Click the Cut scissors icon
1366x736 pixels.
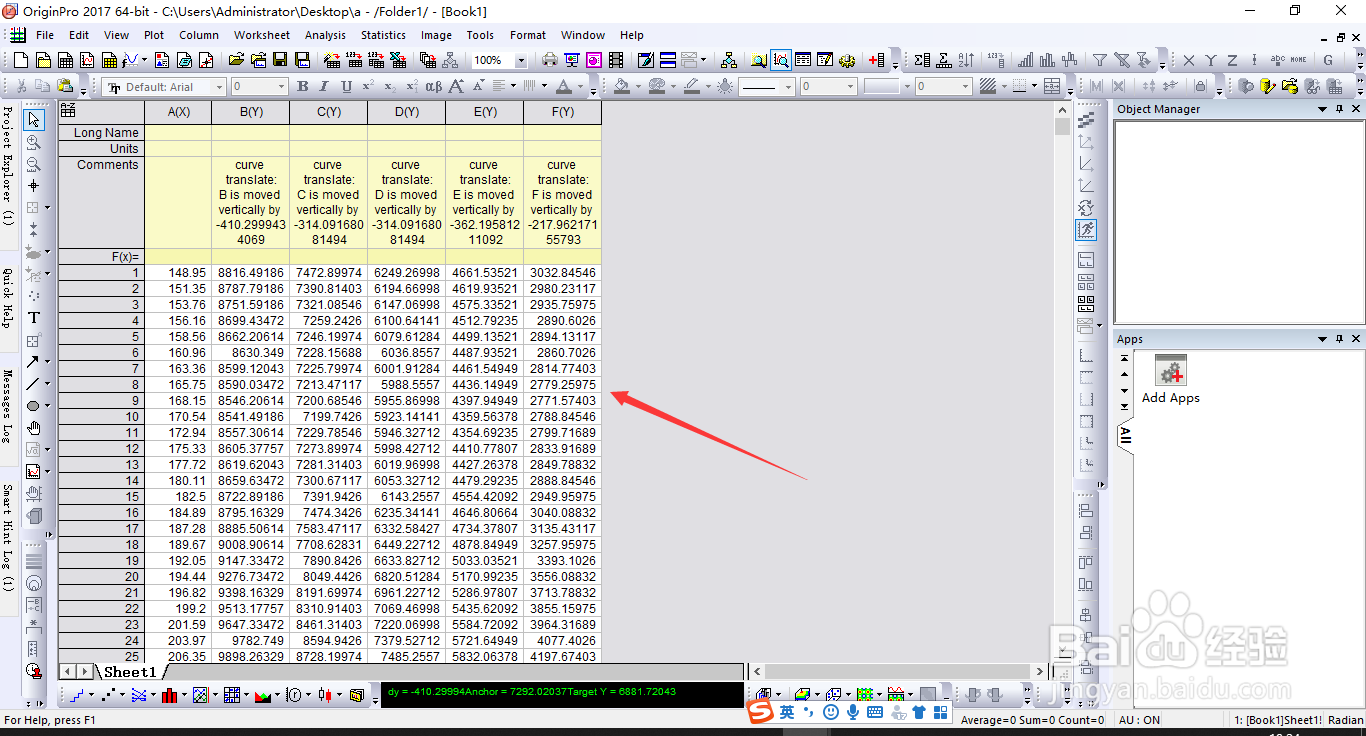[x=21, y=87]
